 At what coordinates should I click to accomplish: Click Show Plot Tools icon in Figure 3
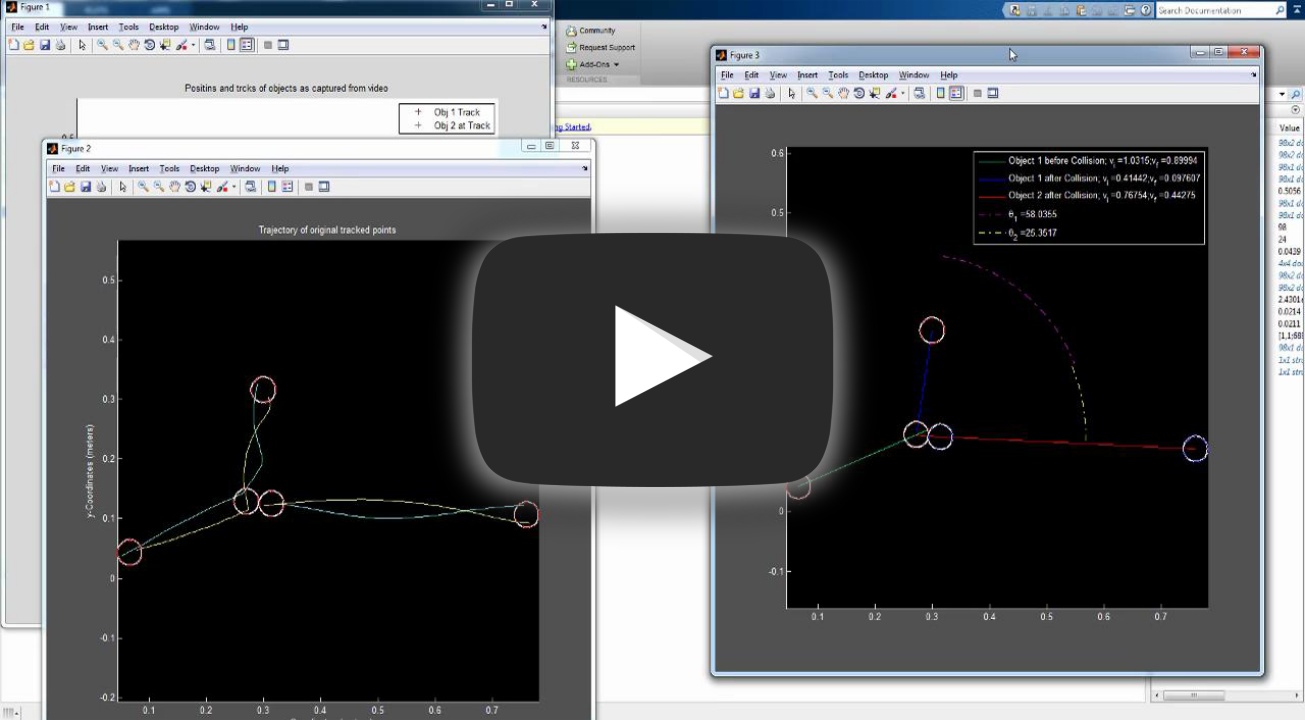(x=993, y=93)
